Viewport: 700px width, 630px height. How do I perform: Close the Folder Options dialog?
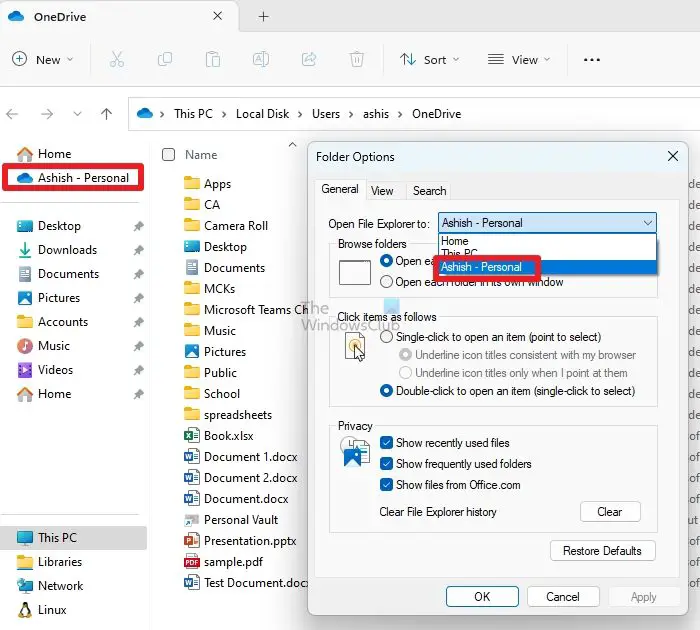(673, 156)
